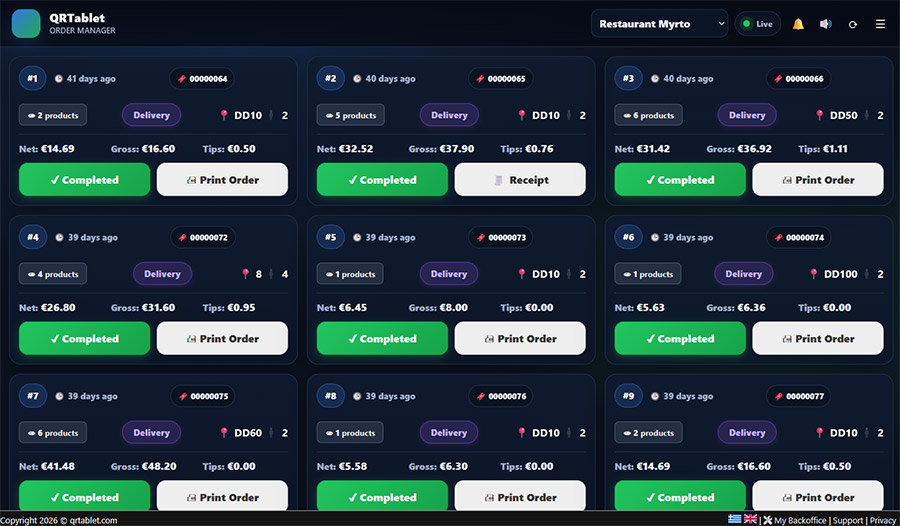The image size is (900, 526).
Task: Switch language to English flag
Action: pyautogui.click(x=750, y=519)
